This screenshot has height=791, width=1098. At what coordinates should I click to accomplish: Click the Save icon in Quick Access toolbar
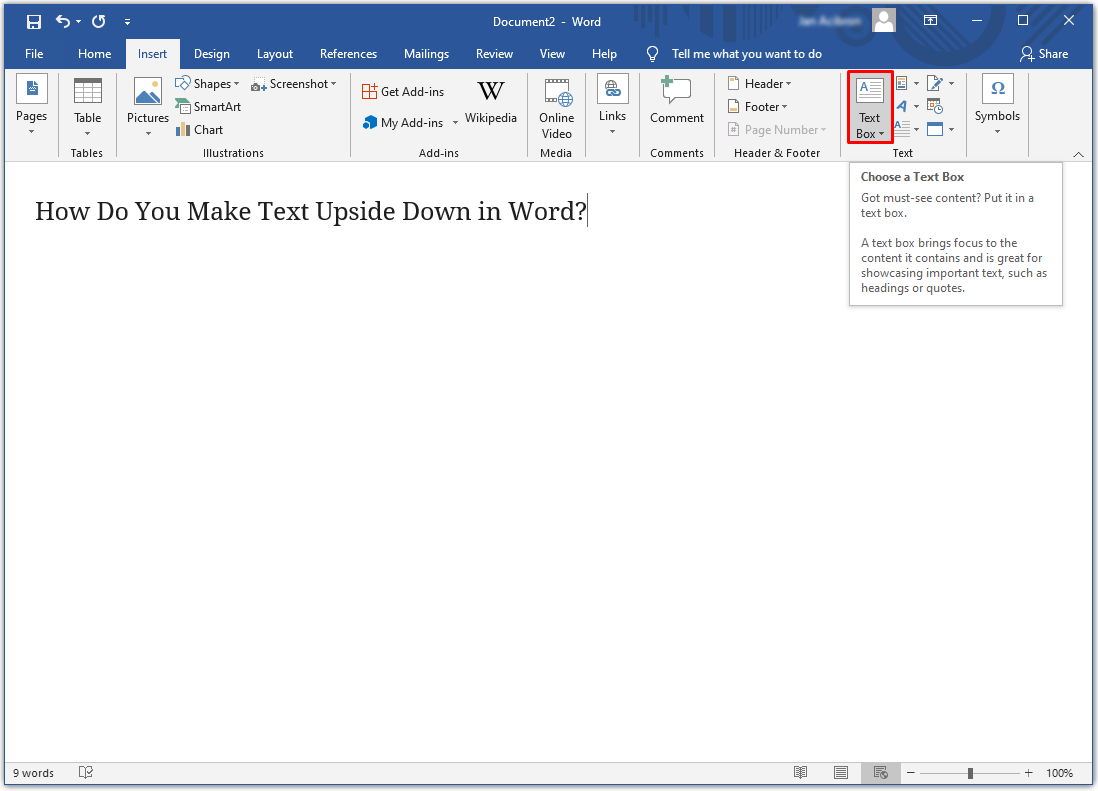pyautogui.click(x=33, y=21)
